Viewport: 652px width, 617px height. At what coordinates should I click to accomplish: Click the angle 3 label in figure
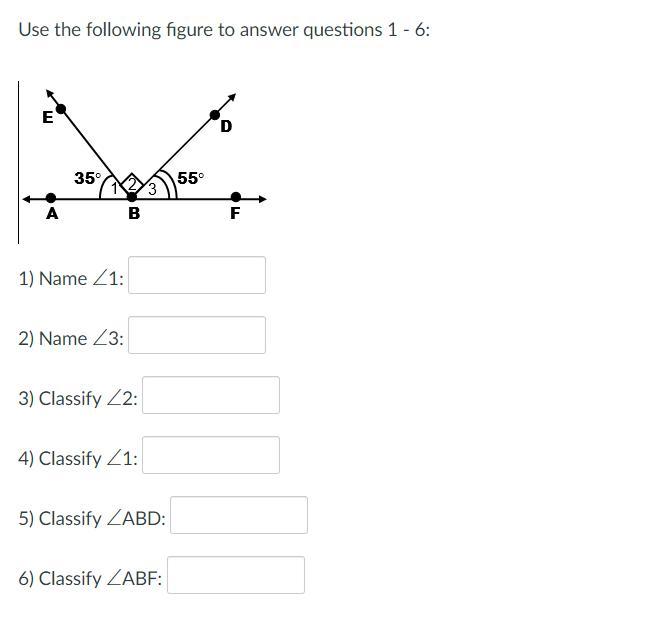point(152,189)
